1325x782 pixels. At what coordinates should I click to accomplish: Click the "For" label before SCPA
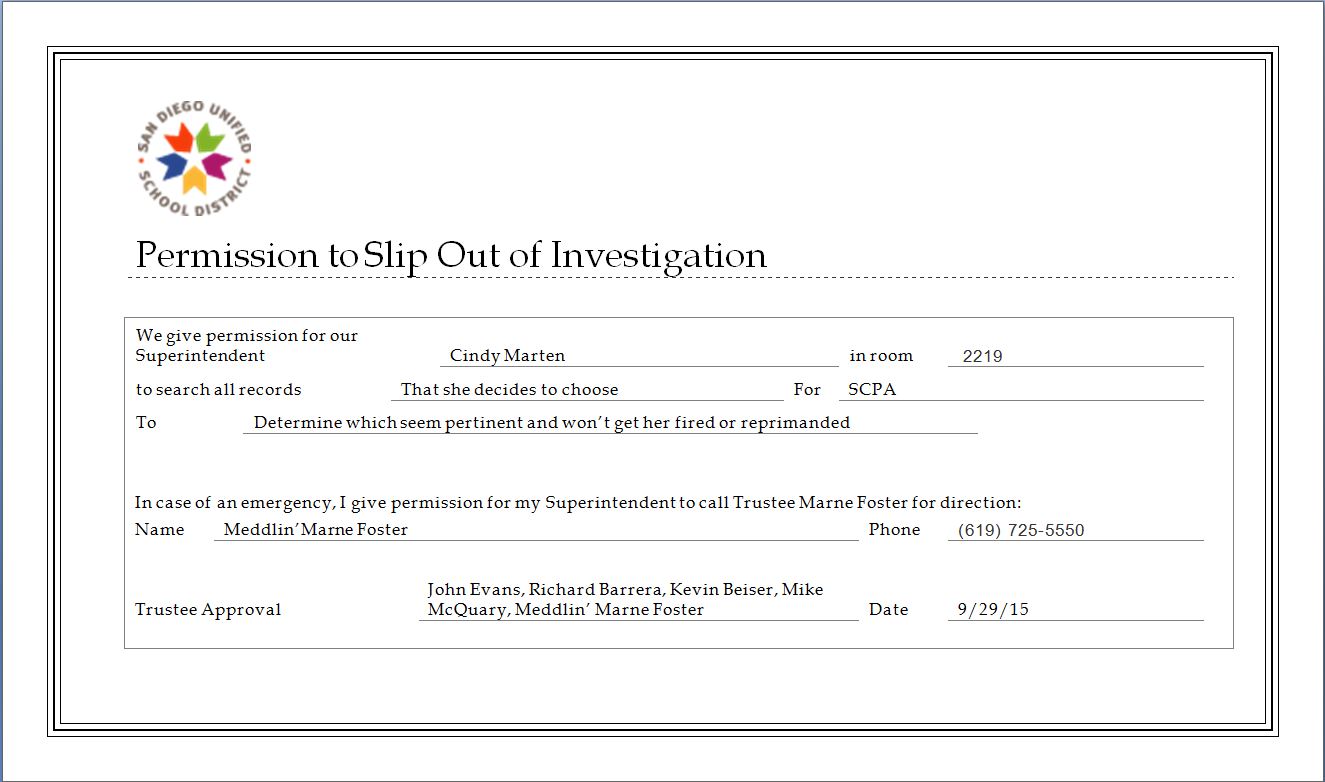click(807, 390)
